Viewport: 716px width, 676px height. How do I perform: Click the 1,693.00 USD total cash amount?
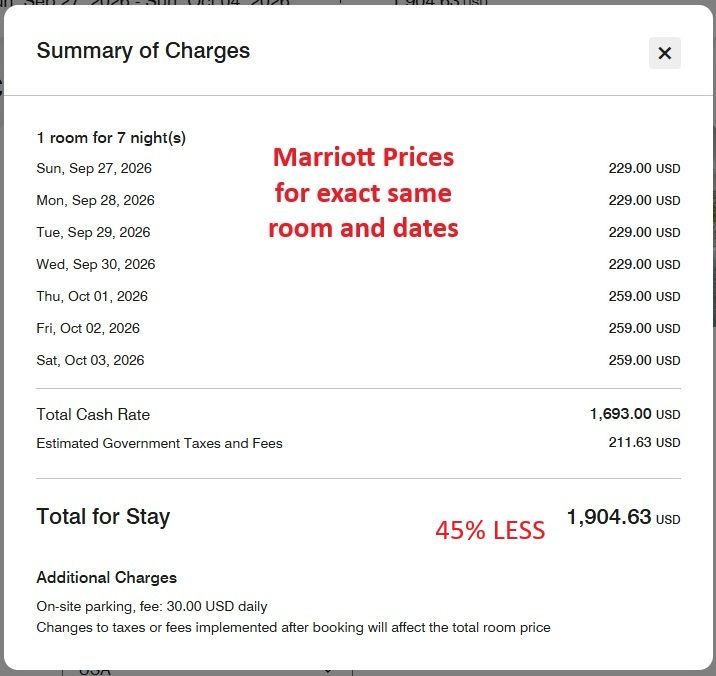pyautogui.click(x=635, y=414)
